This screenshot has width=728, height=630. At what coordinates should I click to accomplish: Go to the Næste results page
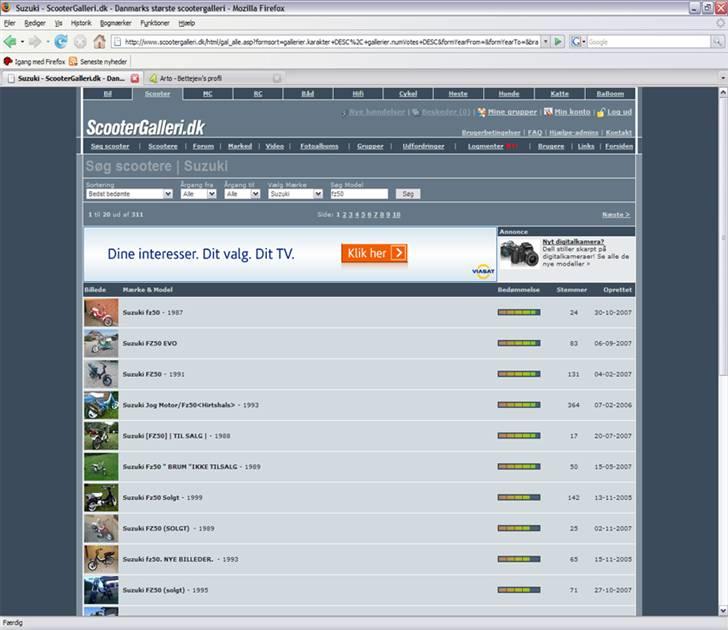615,214
